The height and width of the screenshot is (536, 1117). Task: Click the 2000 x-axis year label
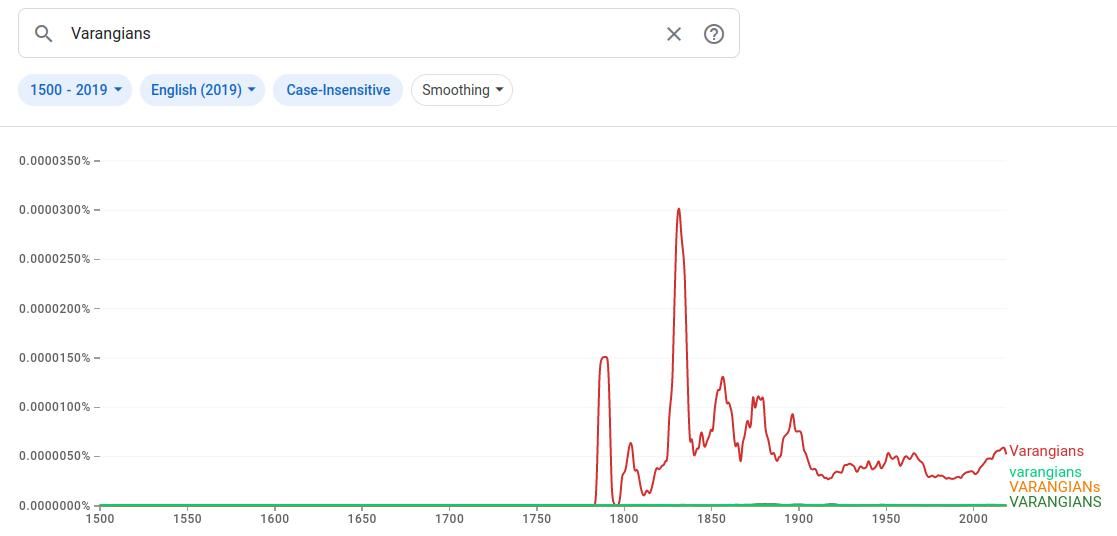click(973, 519)
